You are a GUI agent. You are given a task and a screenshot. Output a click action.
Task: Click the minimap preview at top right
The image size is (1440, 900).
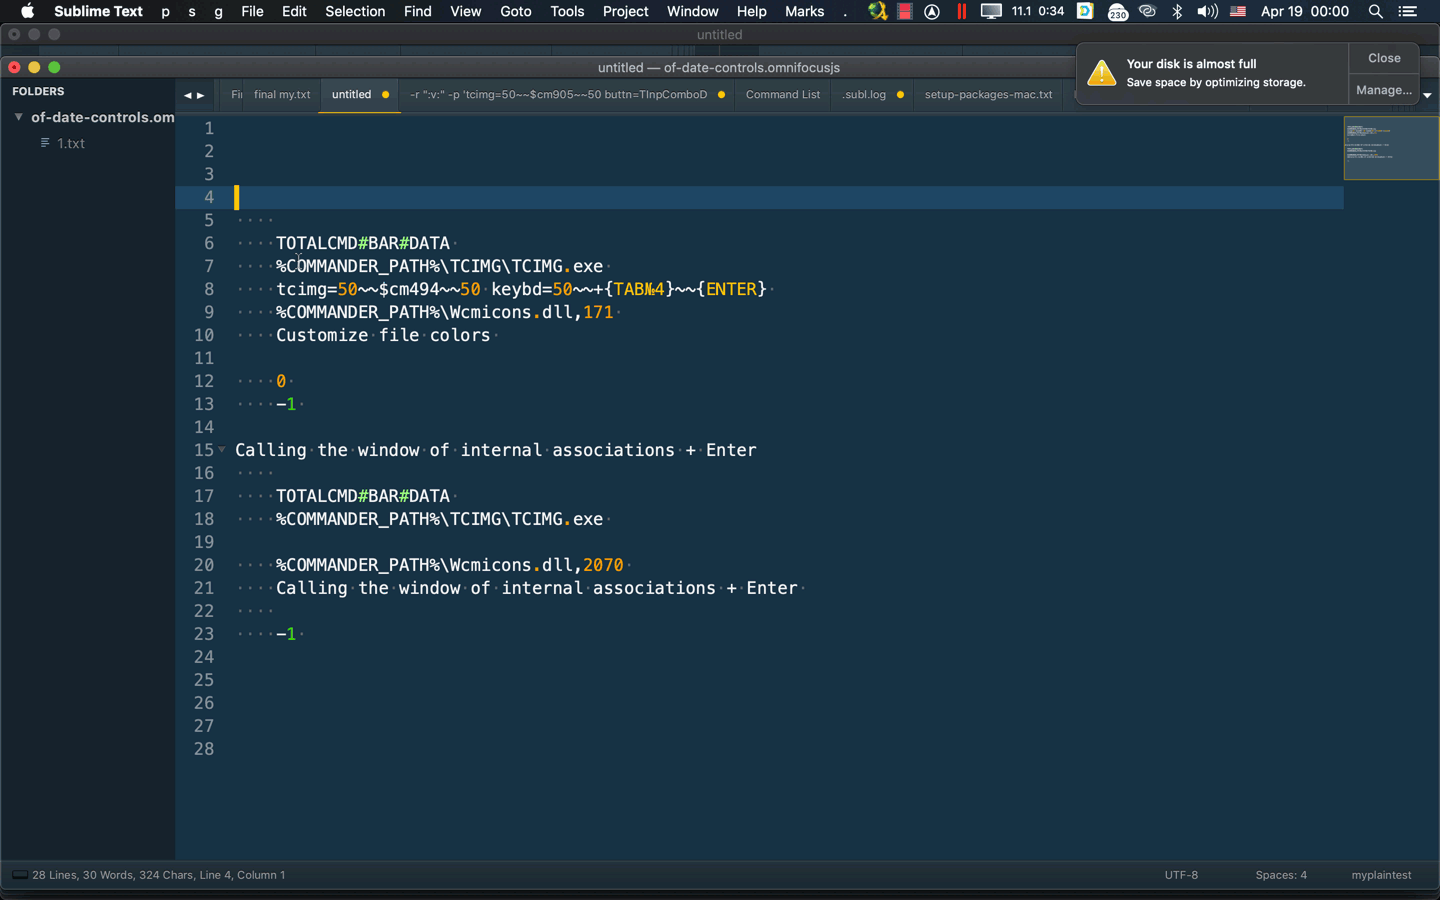pyautogui.click(x=1390, y=150)
